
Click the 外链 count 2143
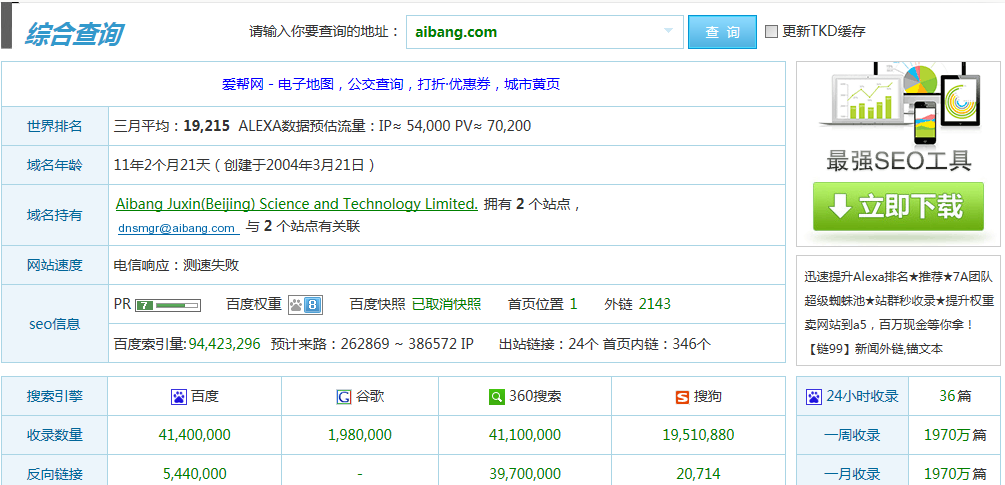pyautogui.click(x=655, y=304)
